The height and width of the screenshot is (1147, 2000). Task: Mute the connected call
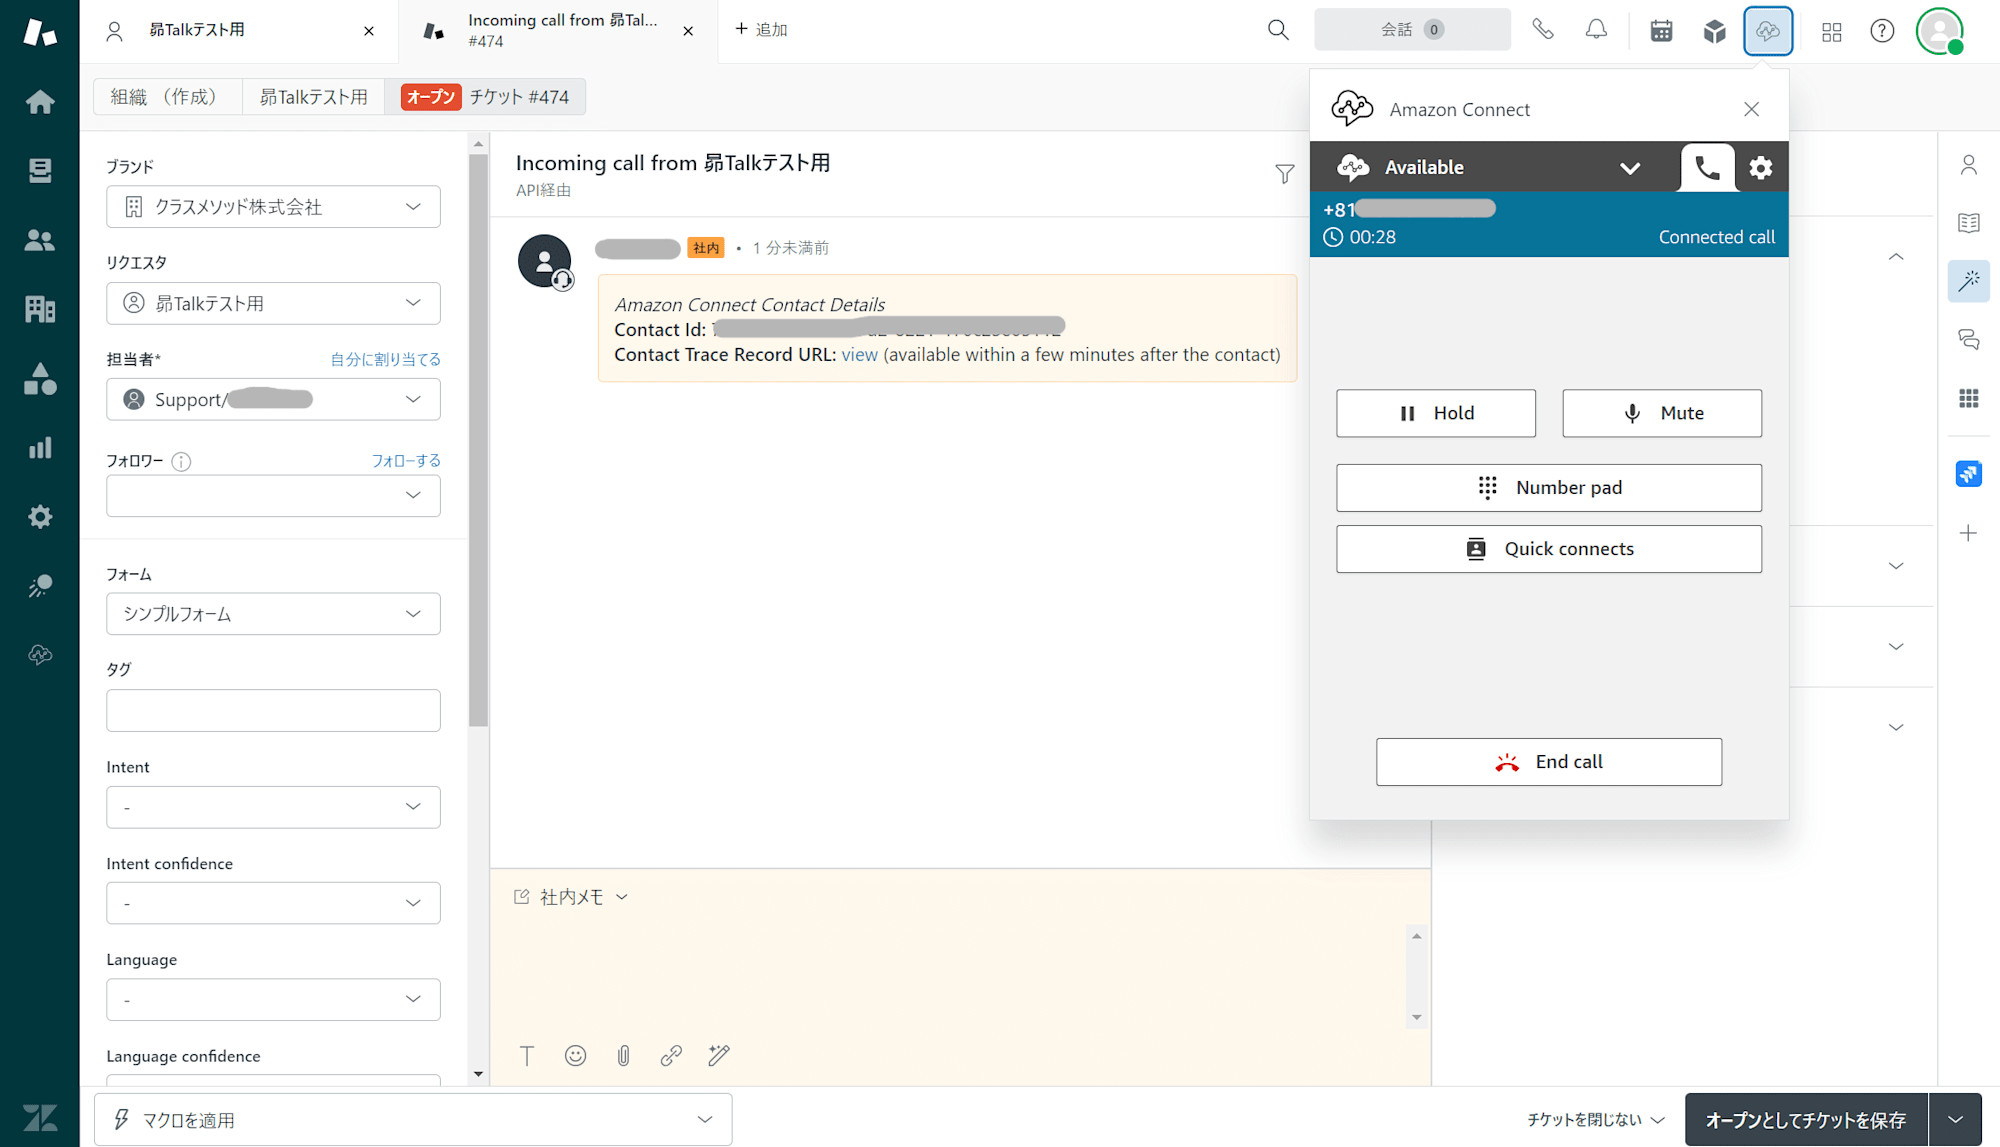pos(1662,413)
